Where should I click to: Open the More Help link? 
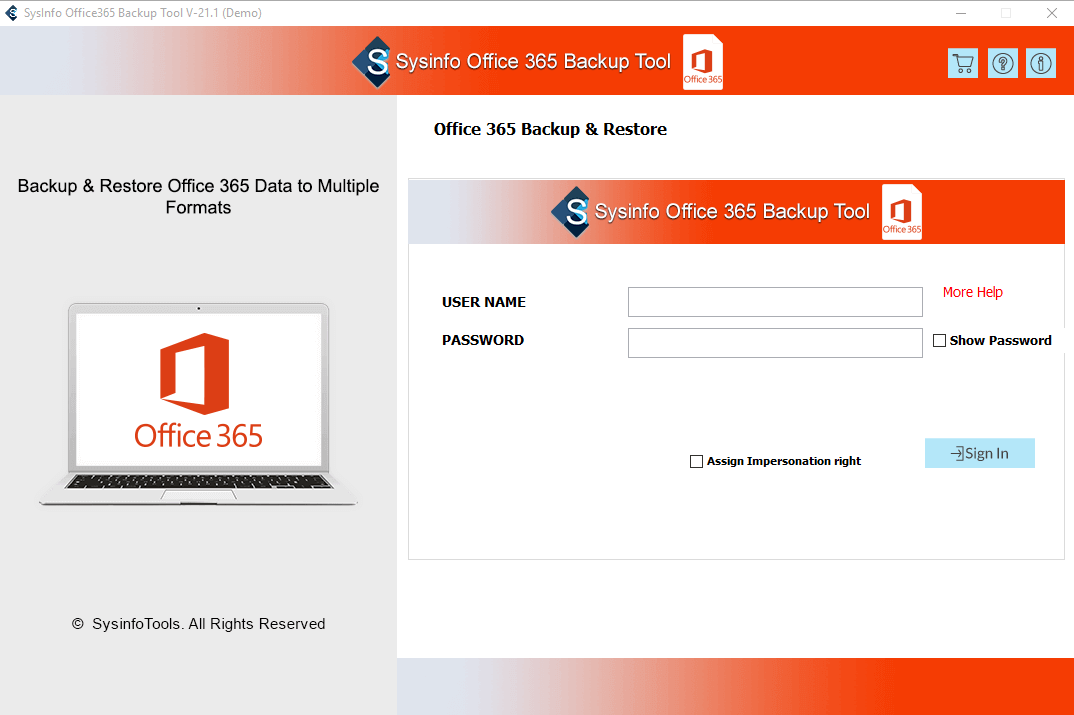(973, 292)
